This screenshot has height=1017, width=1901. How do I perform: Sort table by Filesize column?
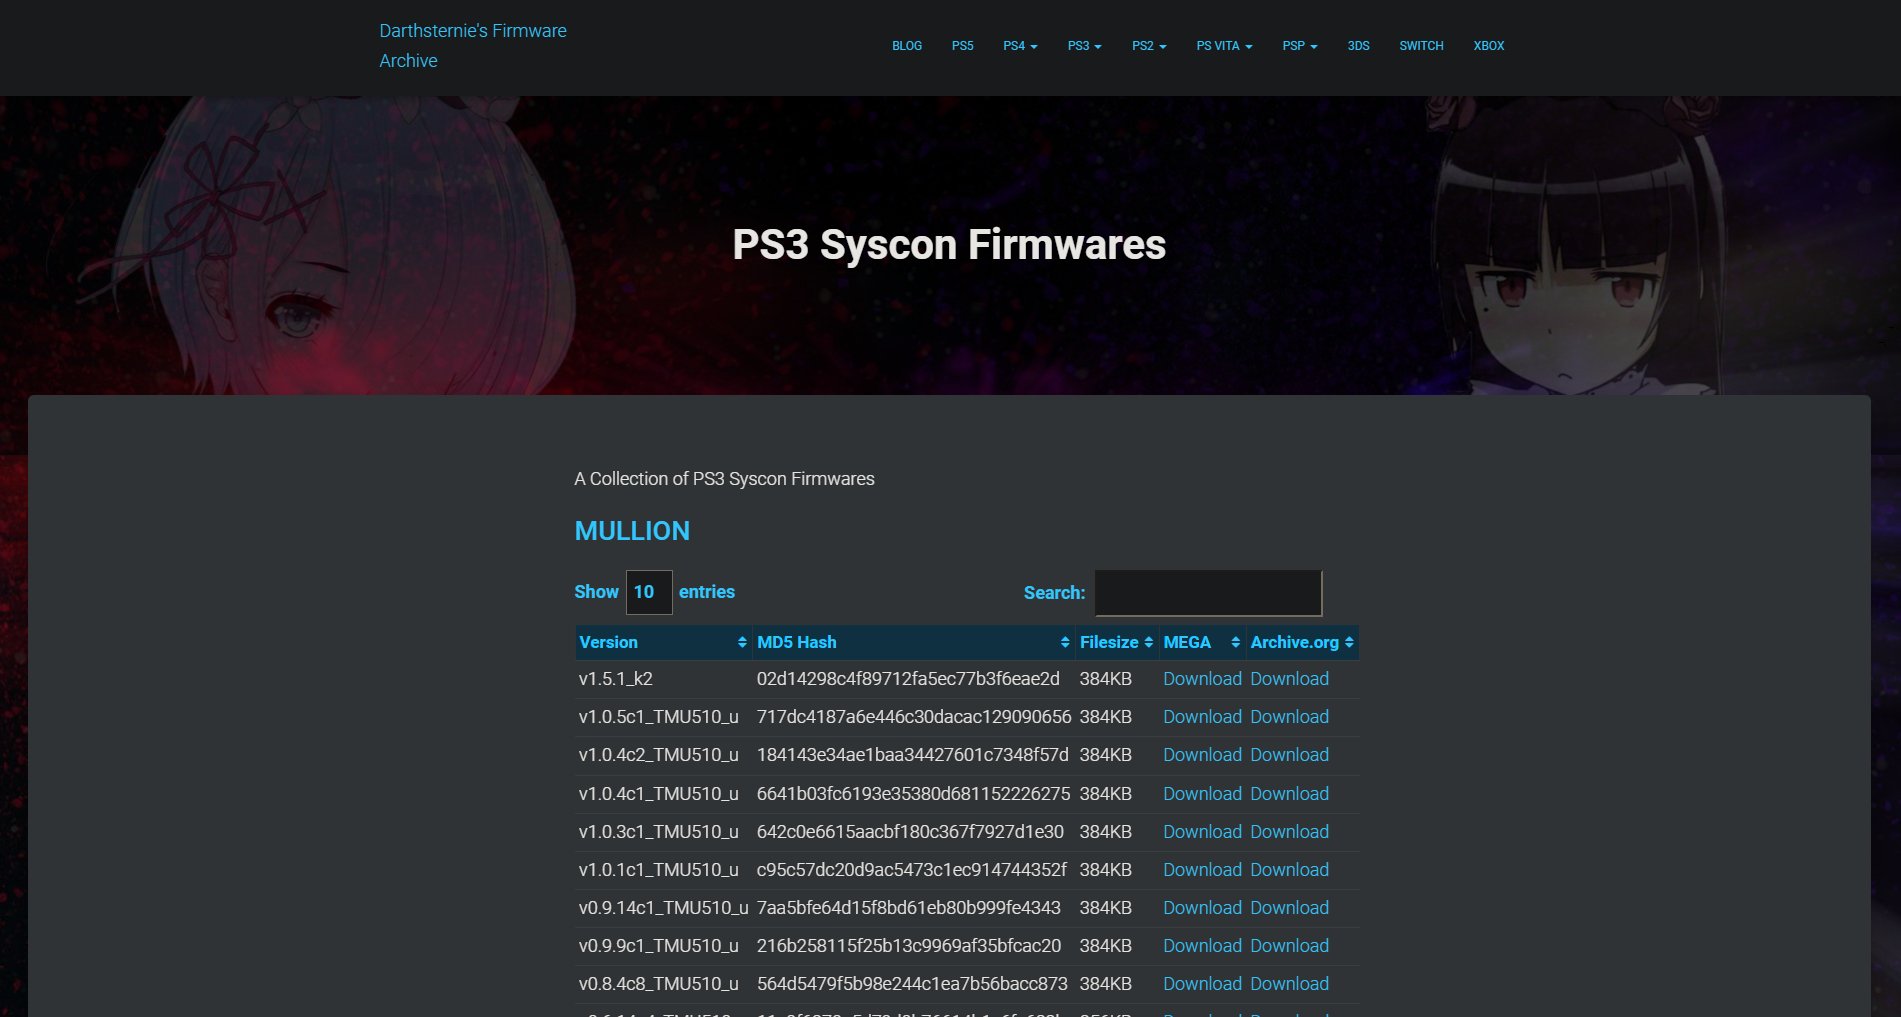(1116, 642)
